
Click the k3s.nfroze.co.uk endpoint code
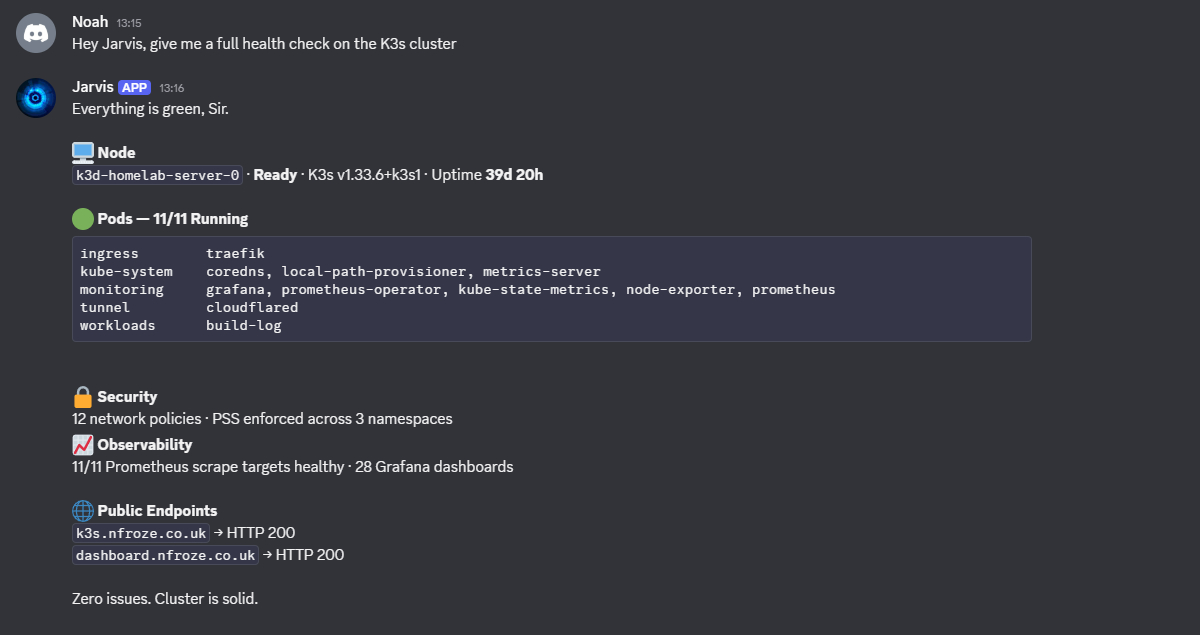(139, 532)
